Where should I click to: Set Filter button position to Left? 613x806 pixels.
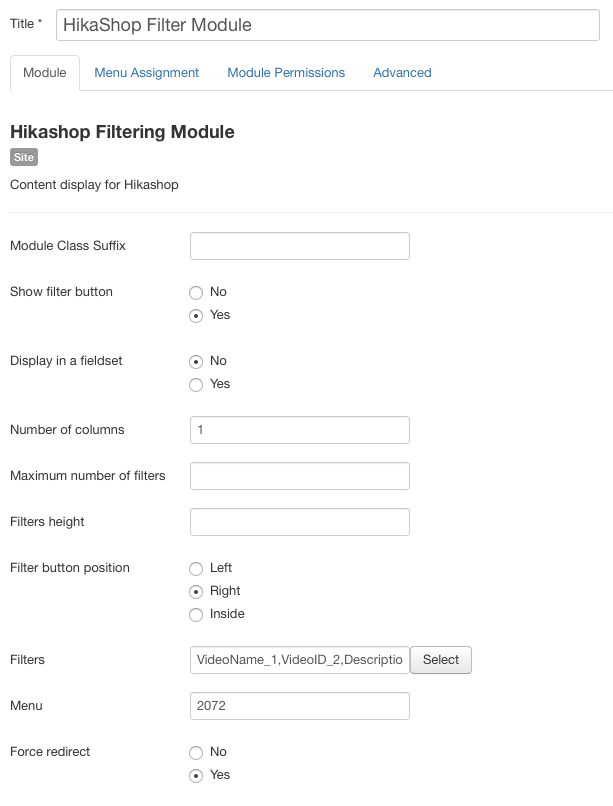click(x=196, y=568)
